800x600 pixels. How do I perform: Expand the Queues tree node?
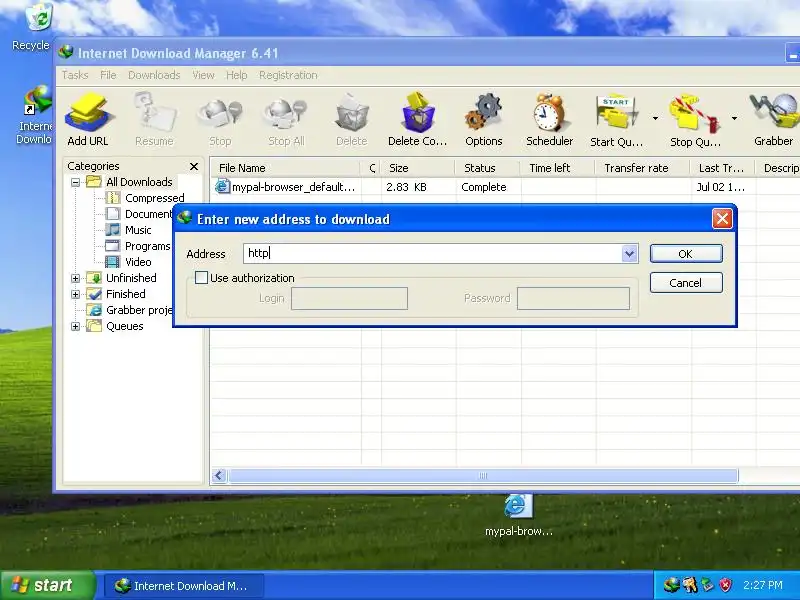[76, 326]
